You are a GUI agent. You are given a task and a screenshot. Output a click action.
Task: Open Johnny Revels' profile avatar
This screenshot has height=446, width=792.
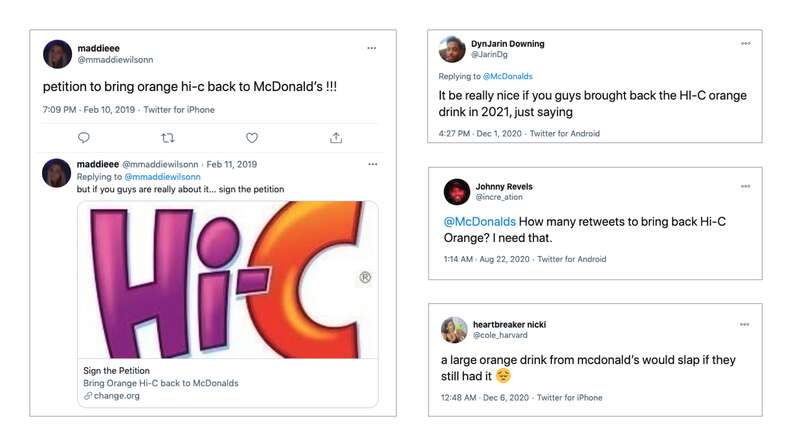coord(456,191)
